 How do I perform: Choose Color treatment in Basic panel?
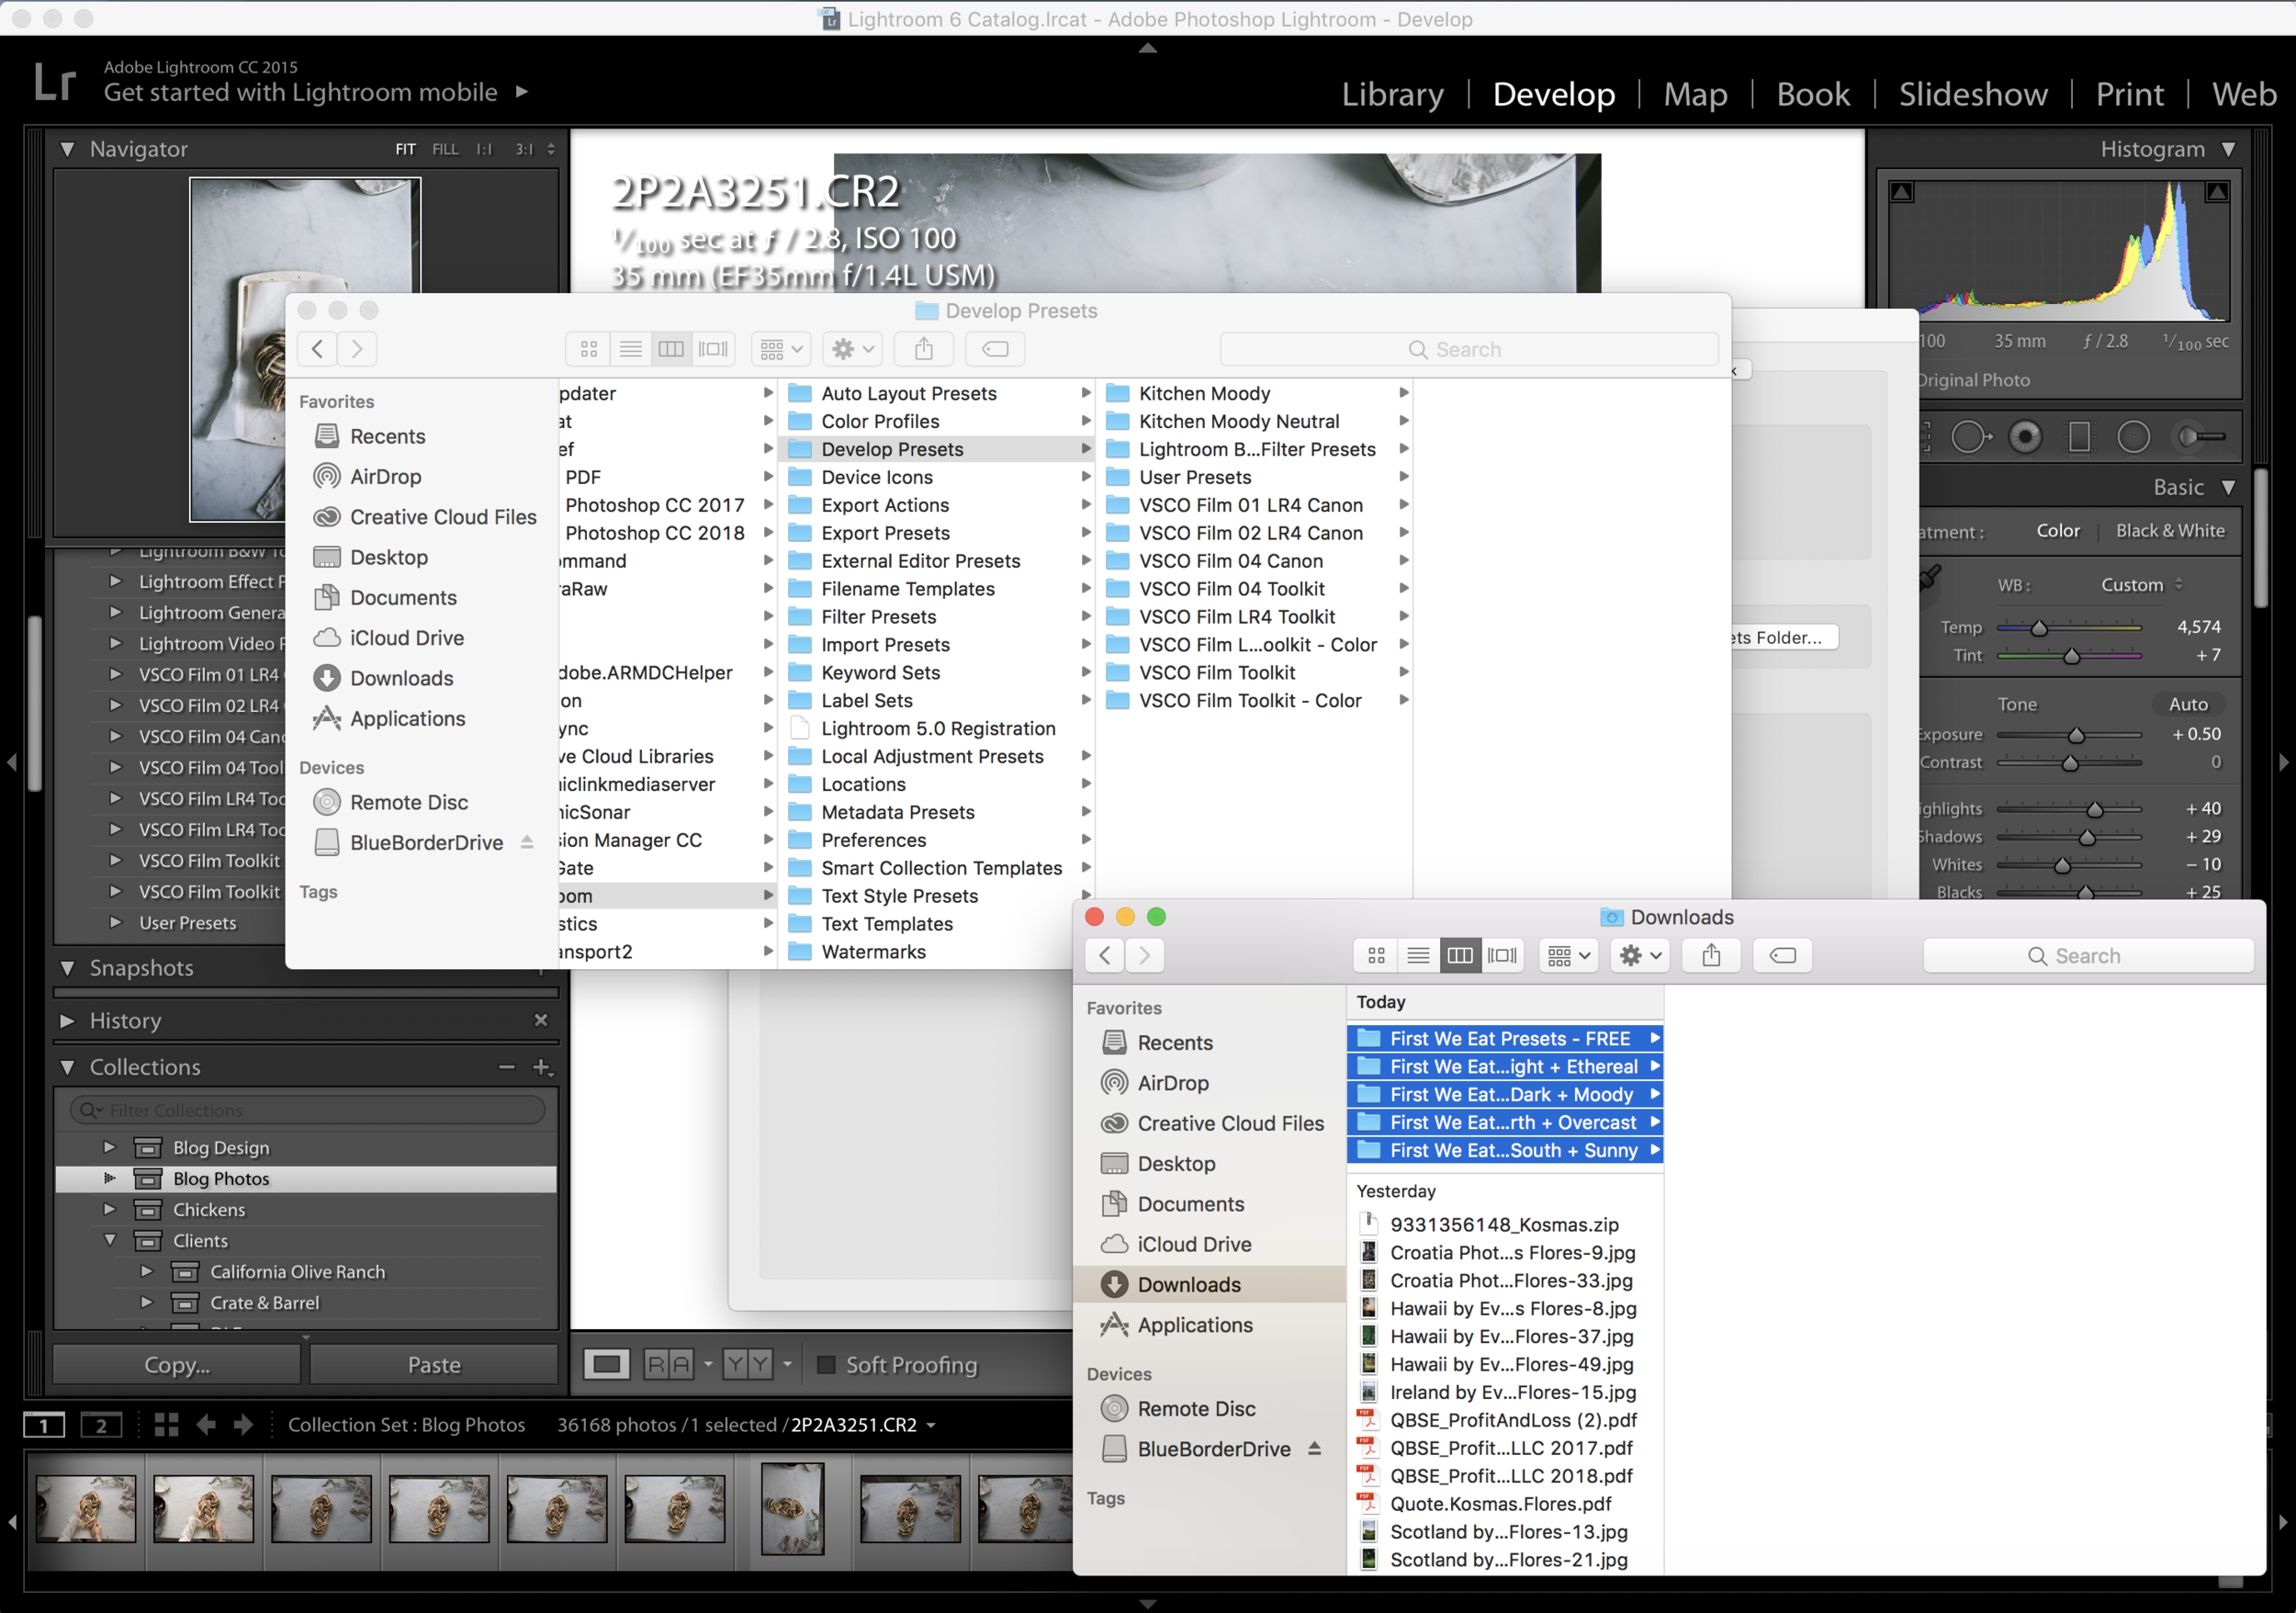tap(2058, 530)
